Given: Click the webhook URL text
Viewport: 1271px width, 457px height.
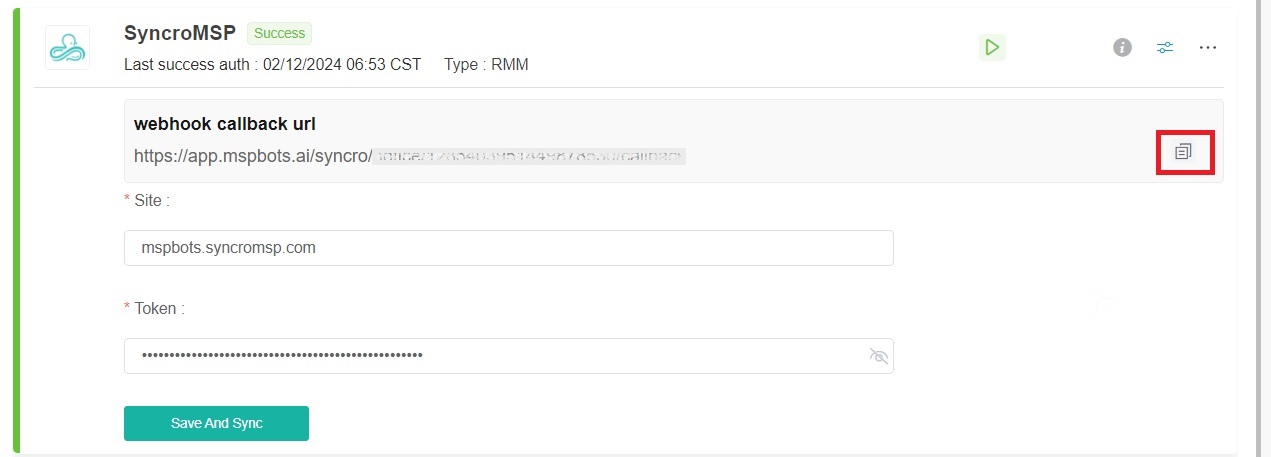Looking at the screenshot, I should tap(409, 156).
